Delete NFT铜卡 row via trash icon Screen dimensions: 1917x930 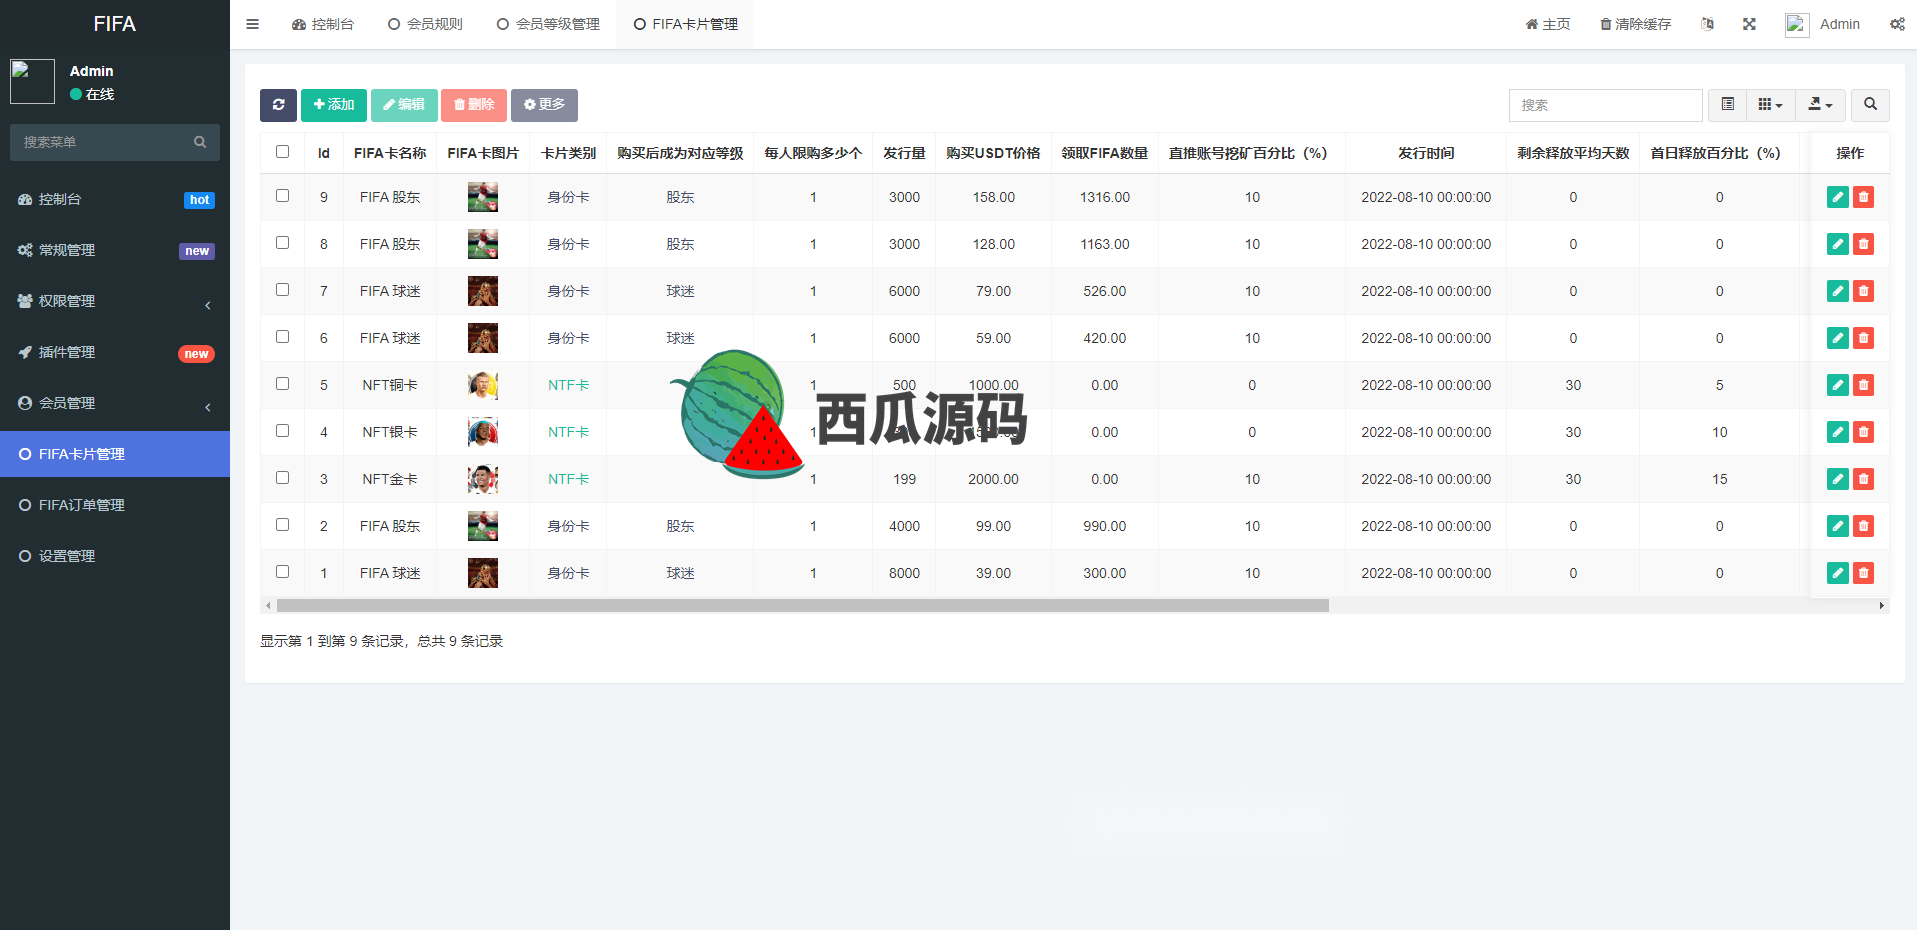[1863, 385]
